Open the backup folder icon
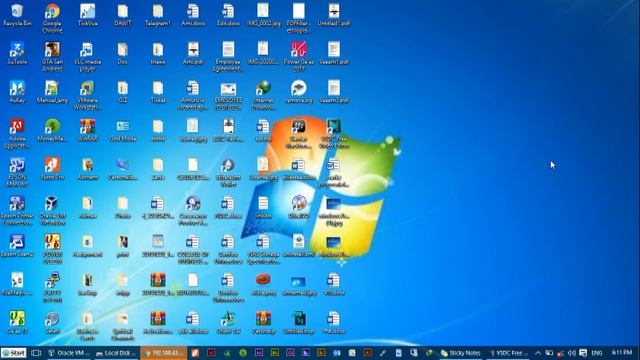This screenshot has width=640, height=360. tap(87, 283)
